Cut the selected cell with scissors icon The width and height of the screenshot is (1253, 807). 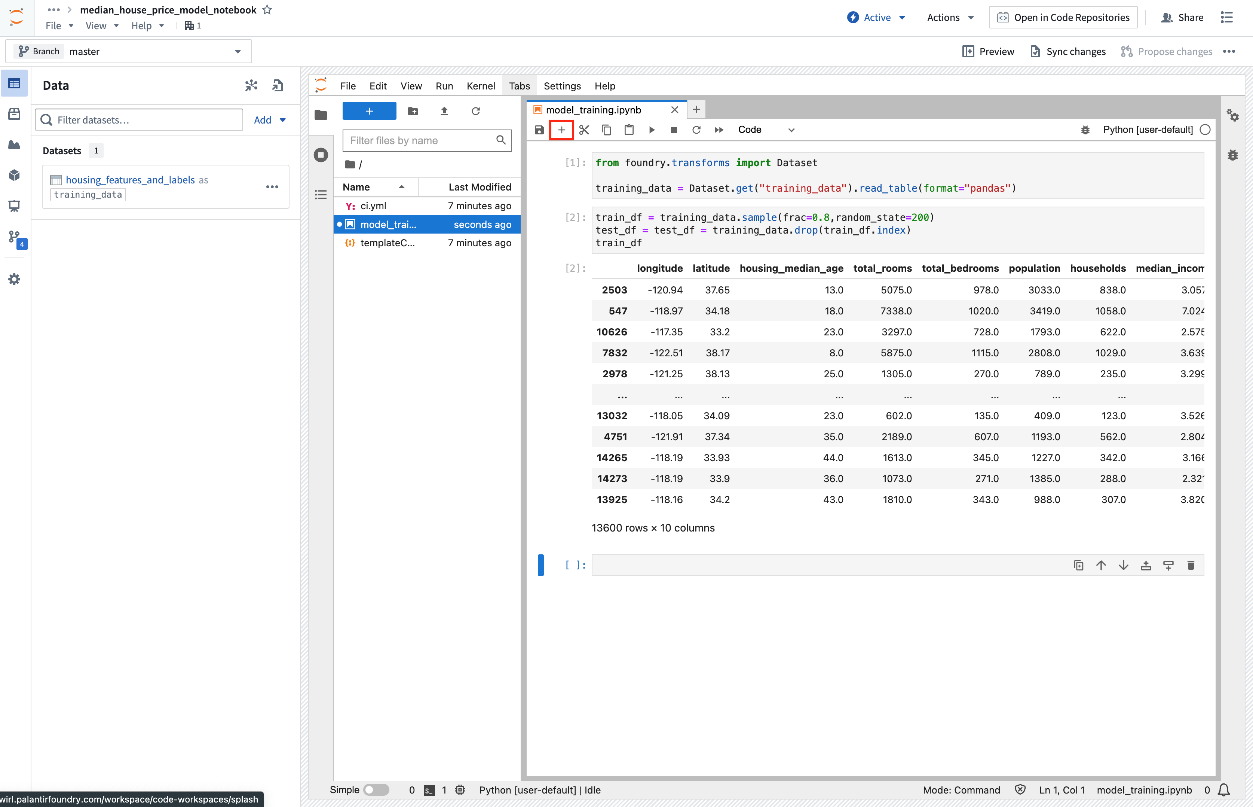584,130
